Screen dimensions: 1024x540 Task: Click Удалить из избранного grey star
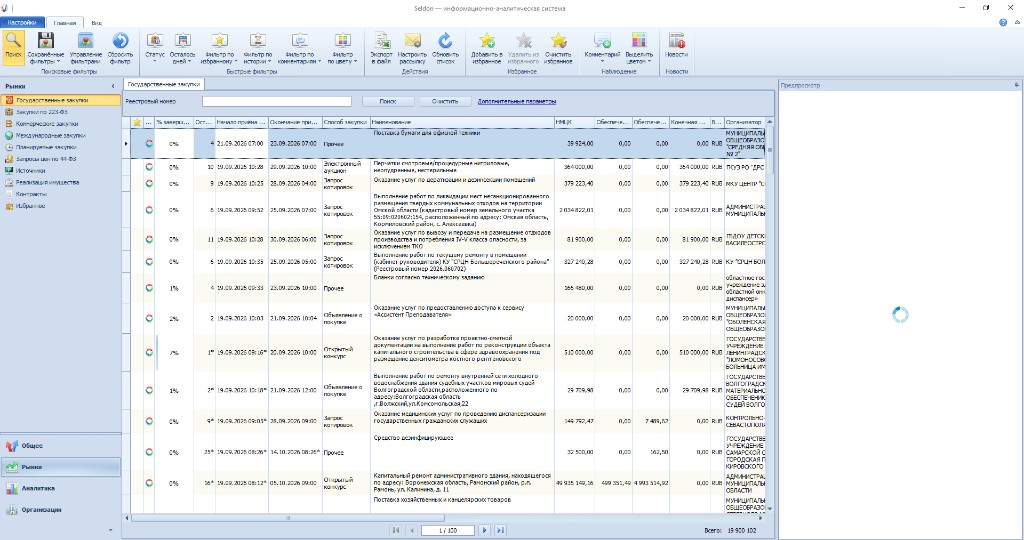point(523,47)
